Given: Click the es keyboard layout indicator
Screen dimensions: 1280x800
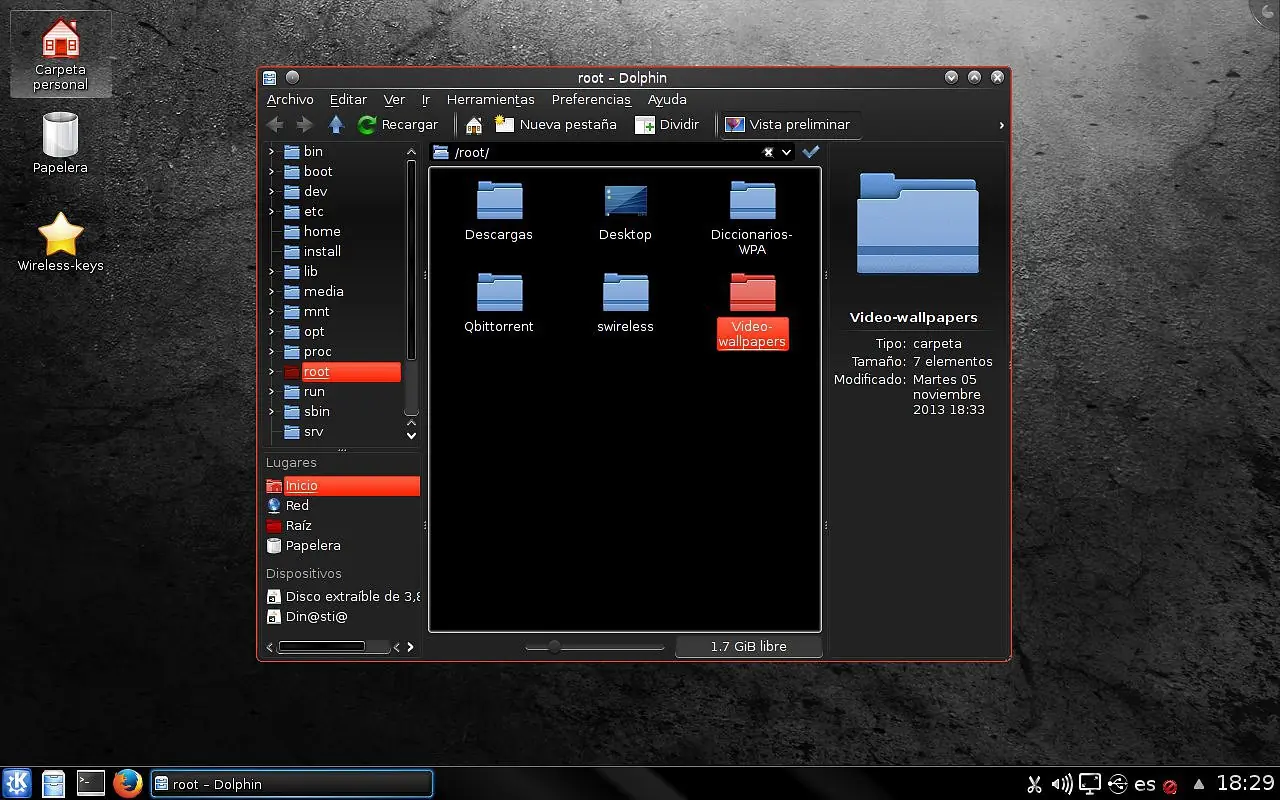Looking at the screenshot, I should [1145, 785].
